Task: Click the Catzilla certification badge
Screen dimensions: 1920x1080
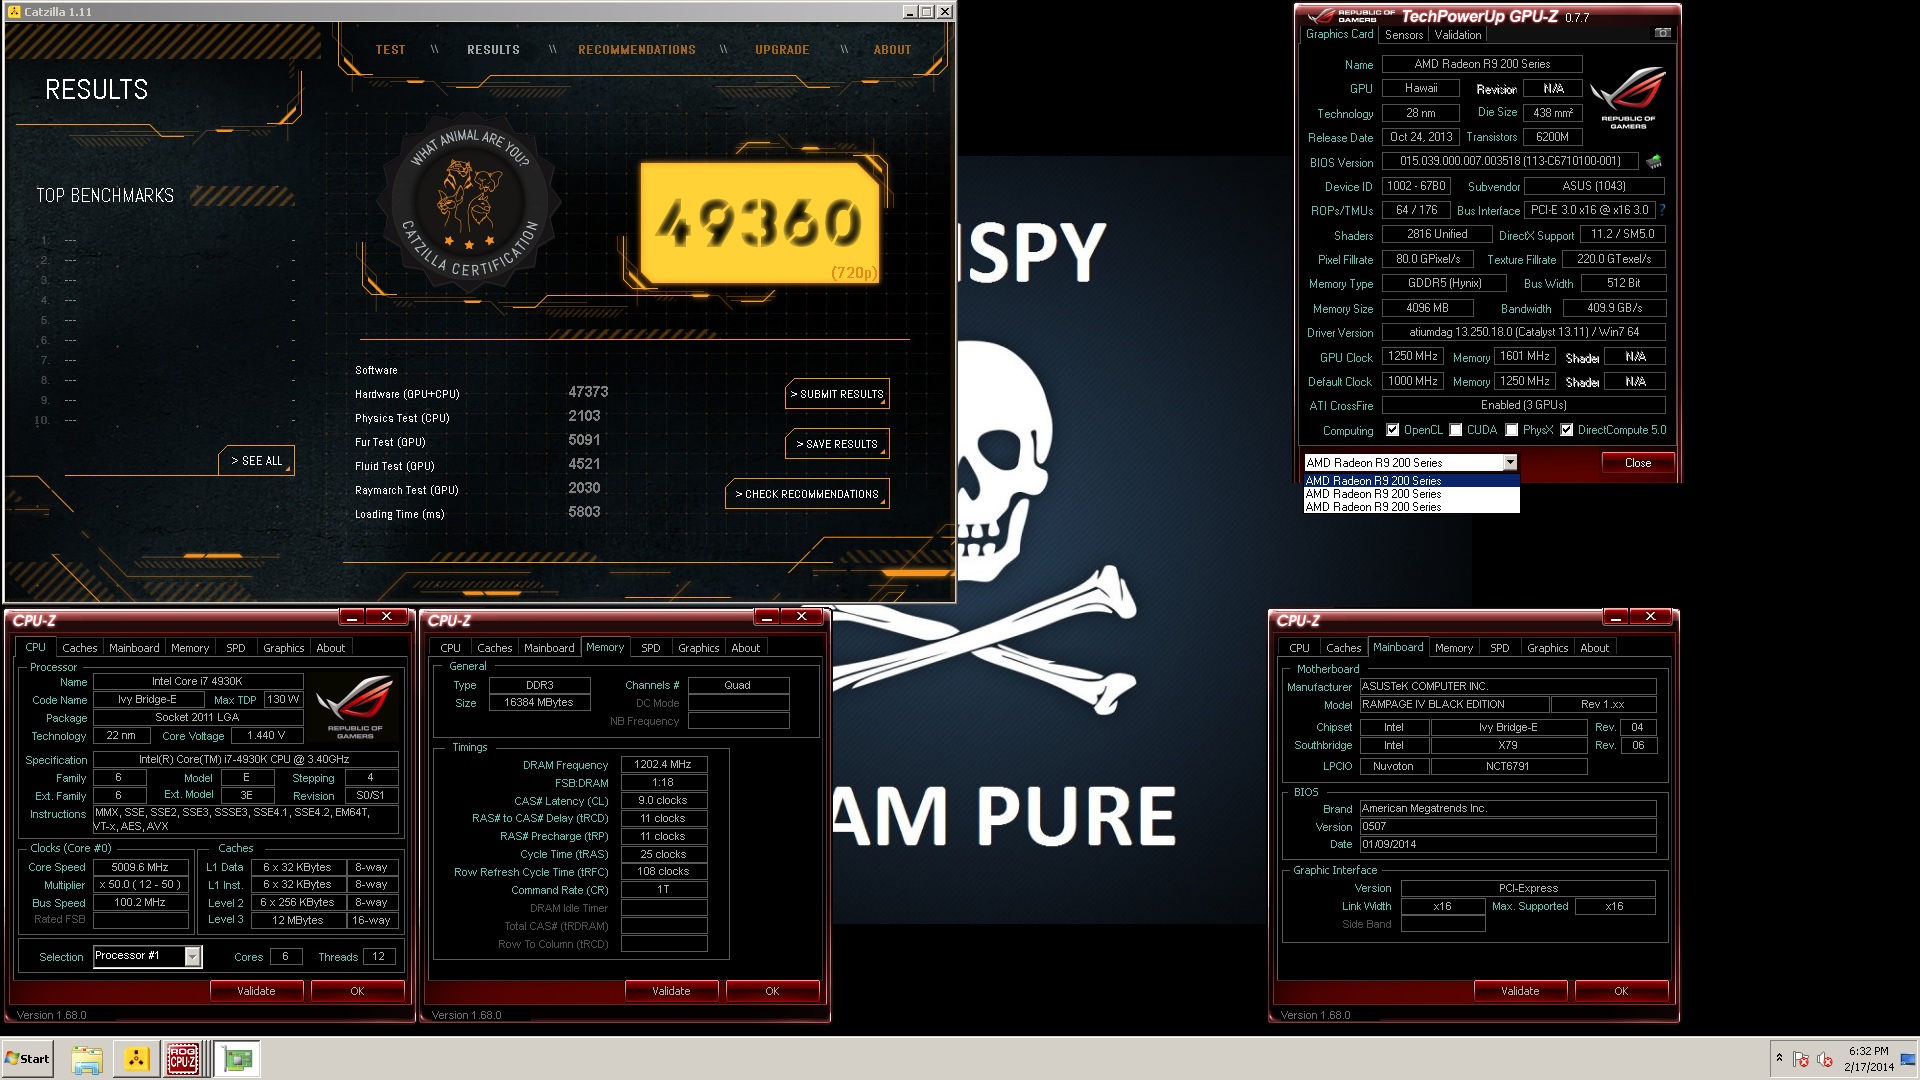Action: click(469, 203)
